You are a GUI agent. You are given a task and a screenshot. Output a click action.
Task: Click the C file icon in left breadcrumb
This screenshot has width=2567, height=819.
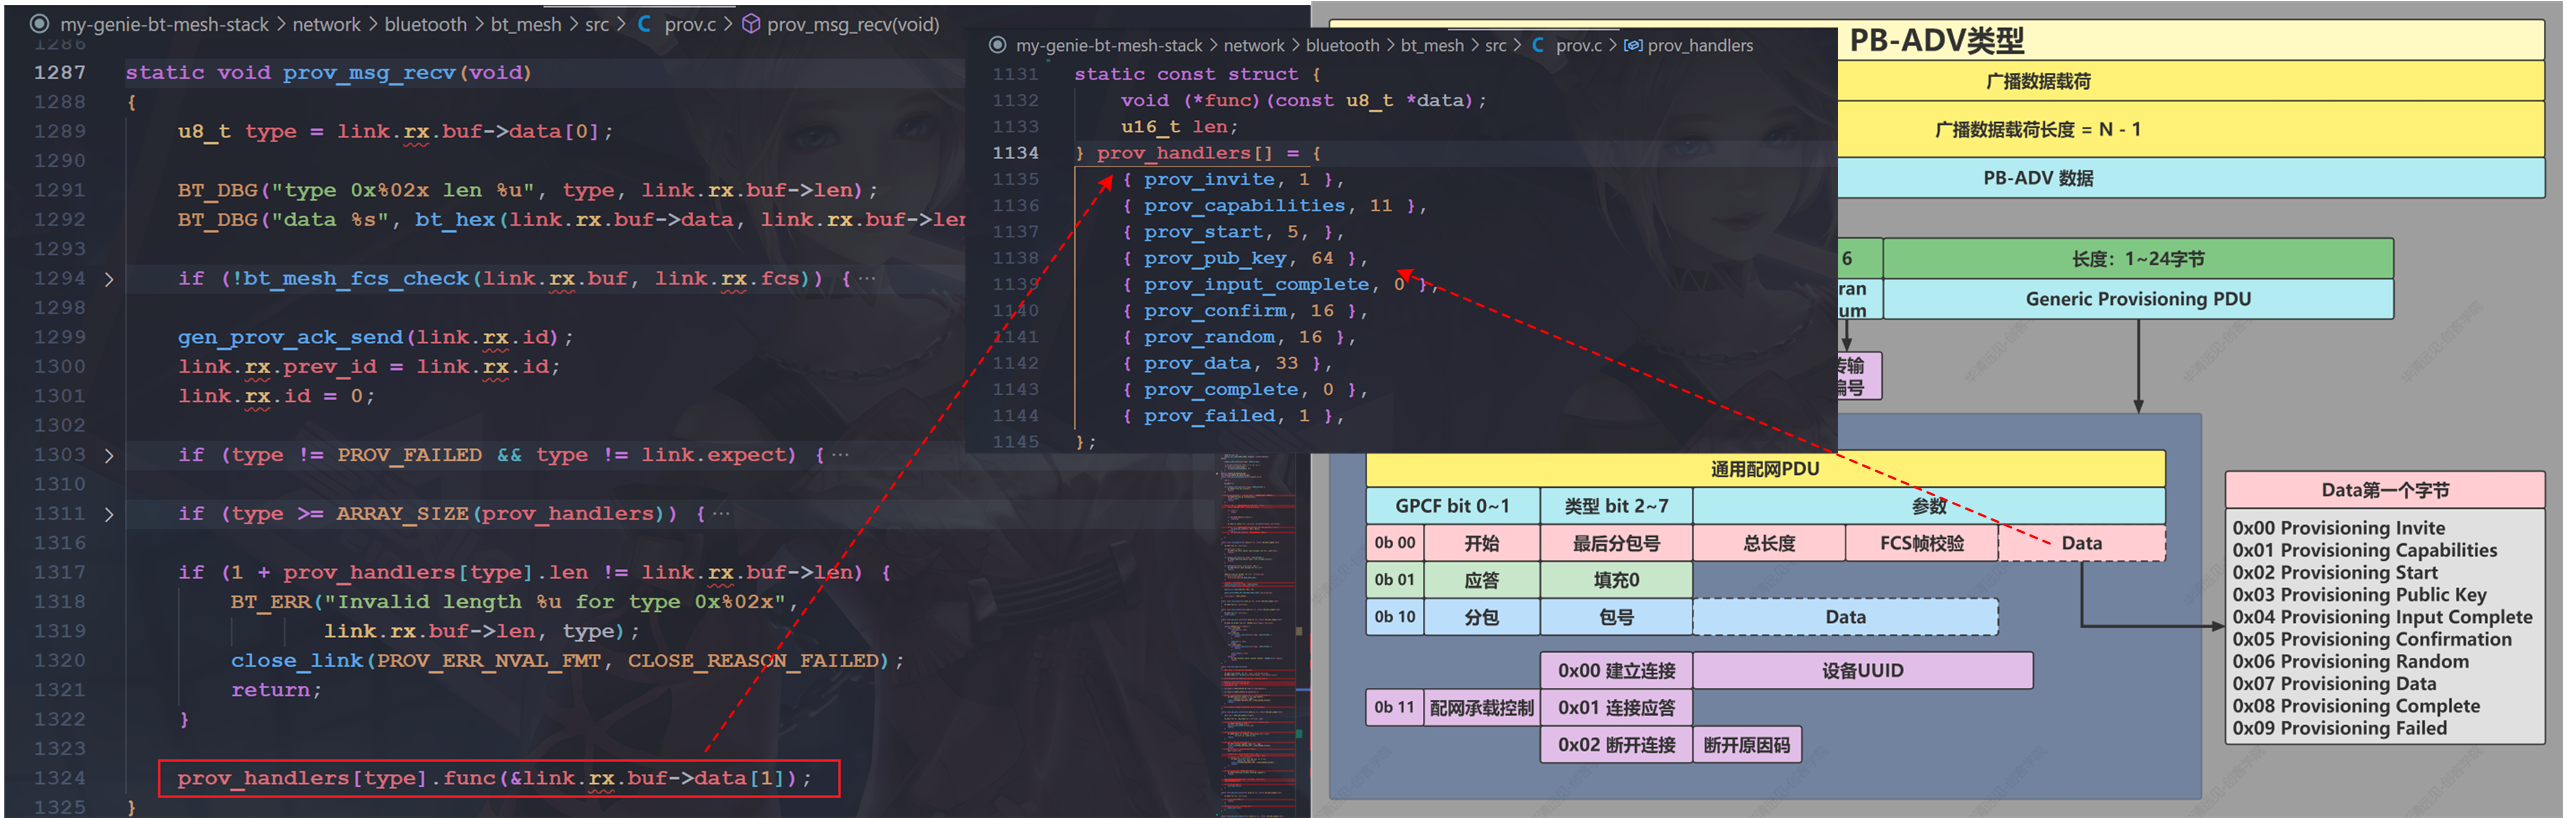[x=645, y=24]
